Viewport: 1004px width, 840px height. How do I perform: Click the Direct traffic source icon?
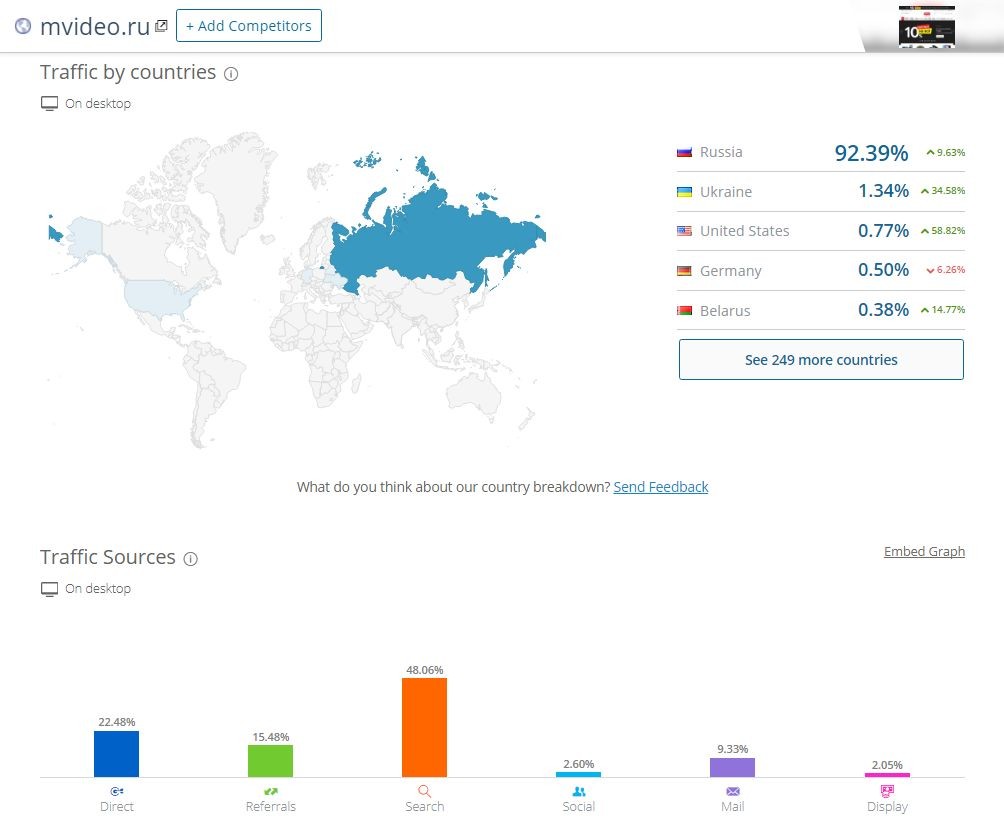117,791
